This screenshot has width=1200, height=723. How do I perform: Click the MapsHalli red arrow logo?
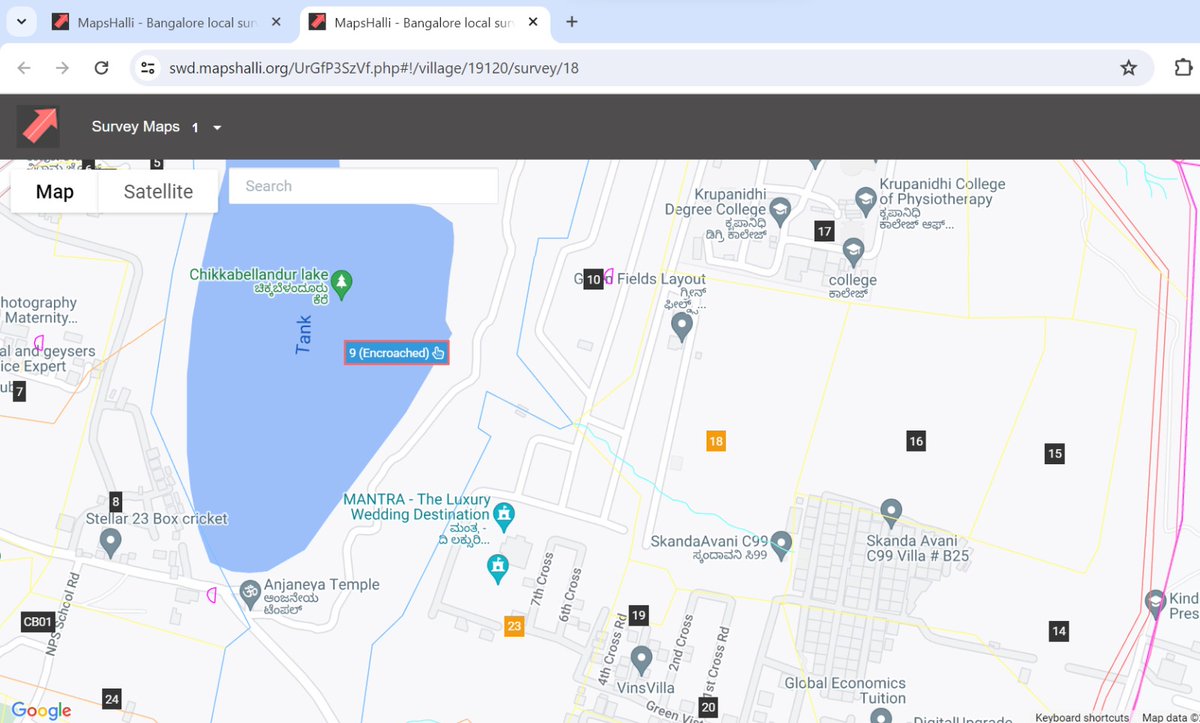38,127
